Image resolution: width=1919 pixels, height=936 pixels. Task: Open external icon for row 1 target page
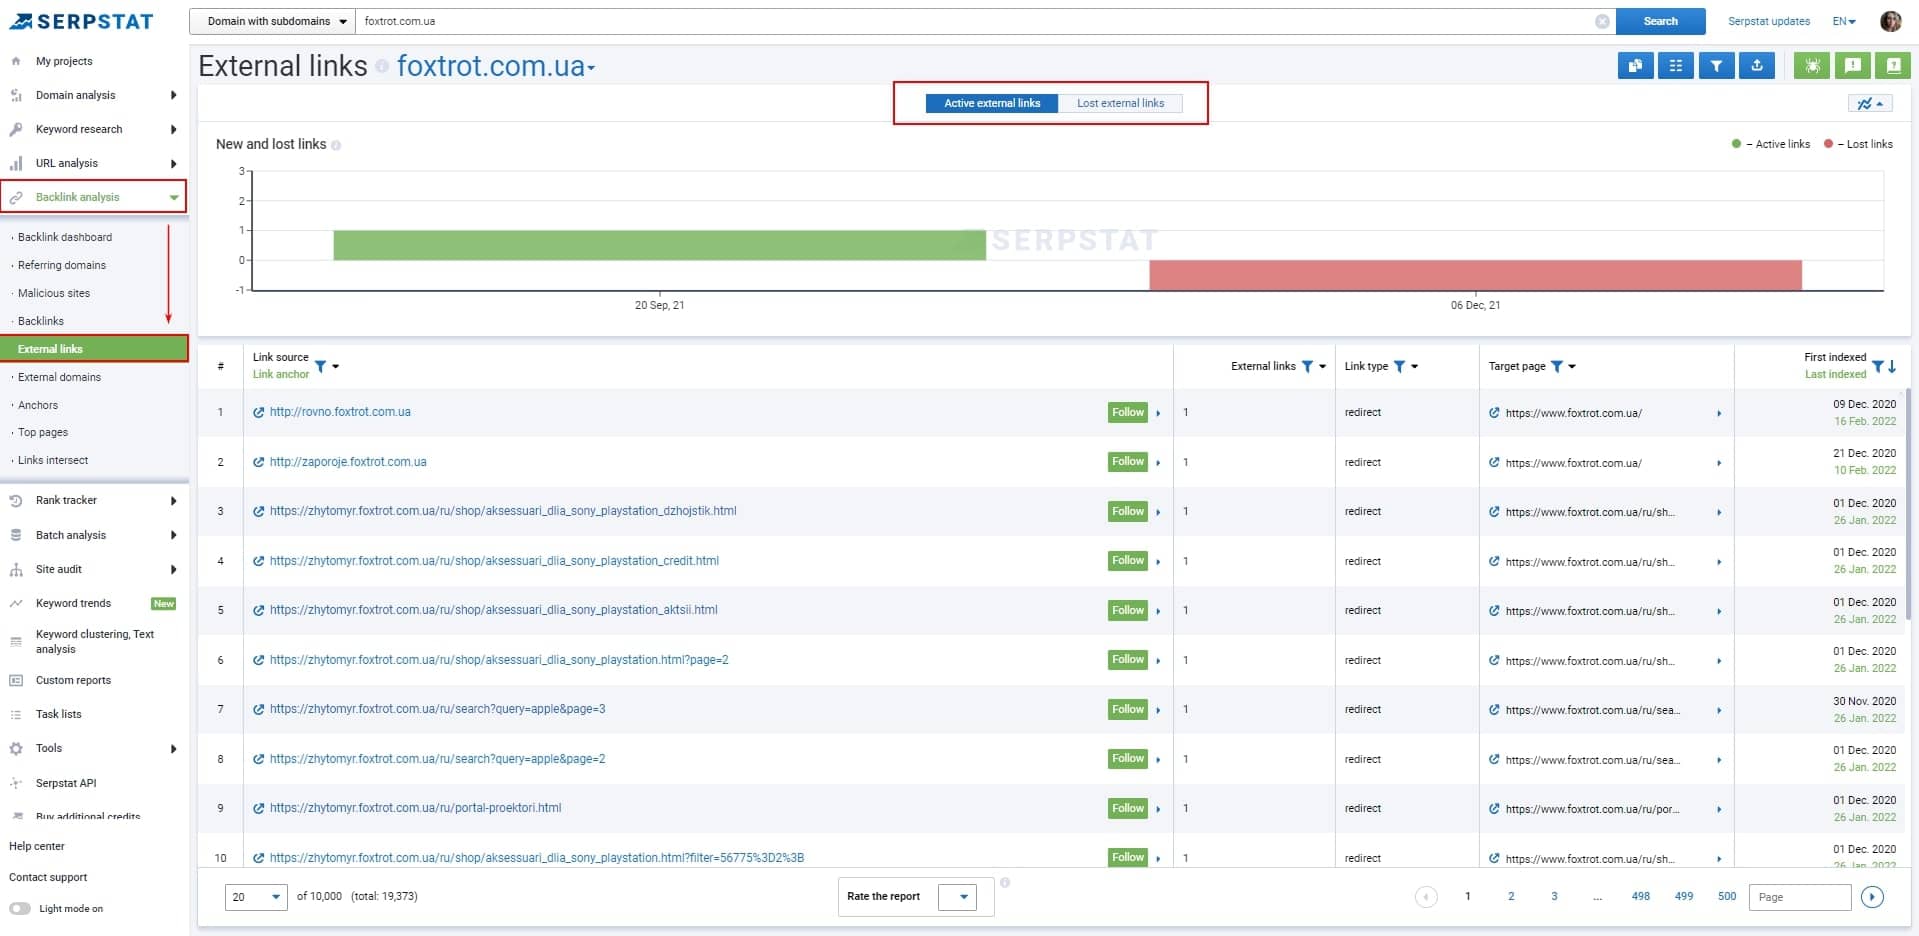click(1494, 412)
